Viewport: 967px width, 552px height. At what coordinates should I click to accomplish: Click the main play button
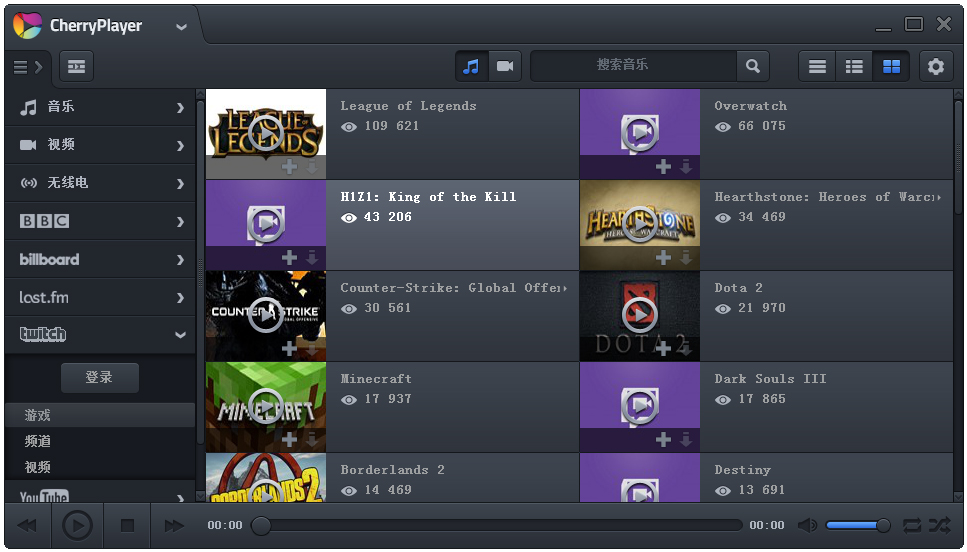tap(78, 526)
